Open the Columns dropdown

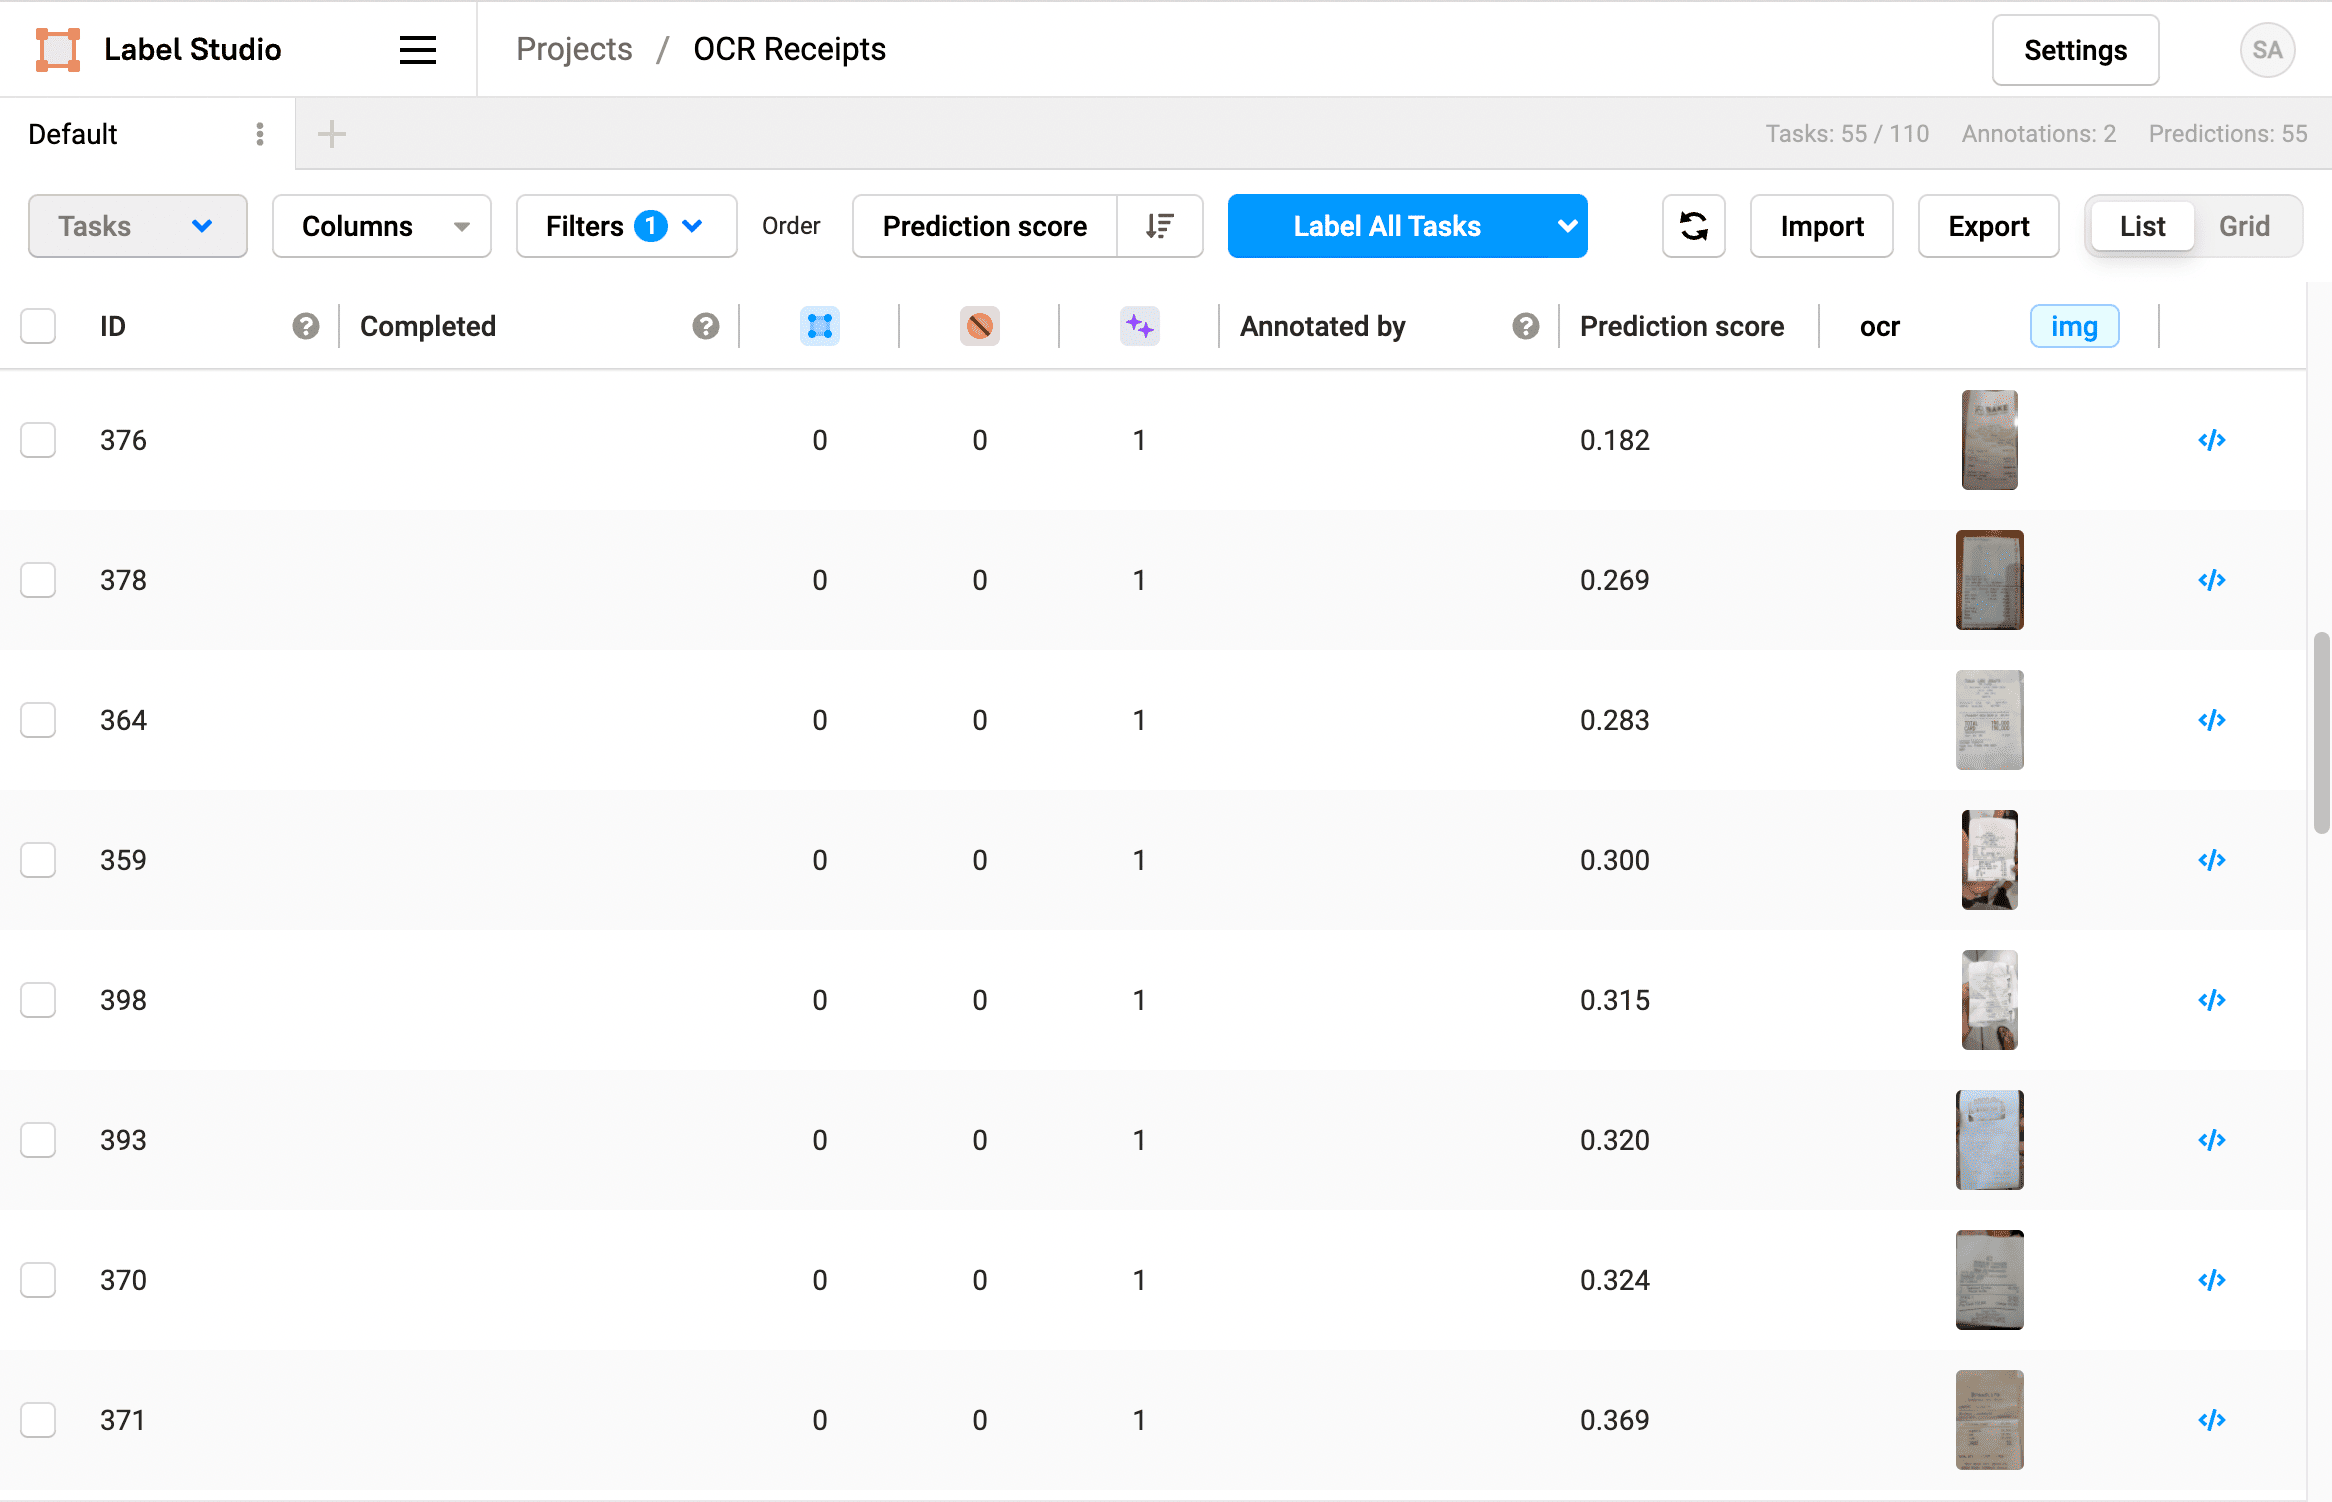pos(381,226)
